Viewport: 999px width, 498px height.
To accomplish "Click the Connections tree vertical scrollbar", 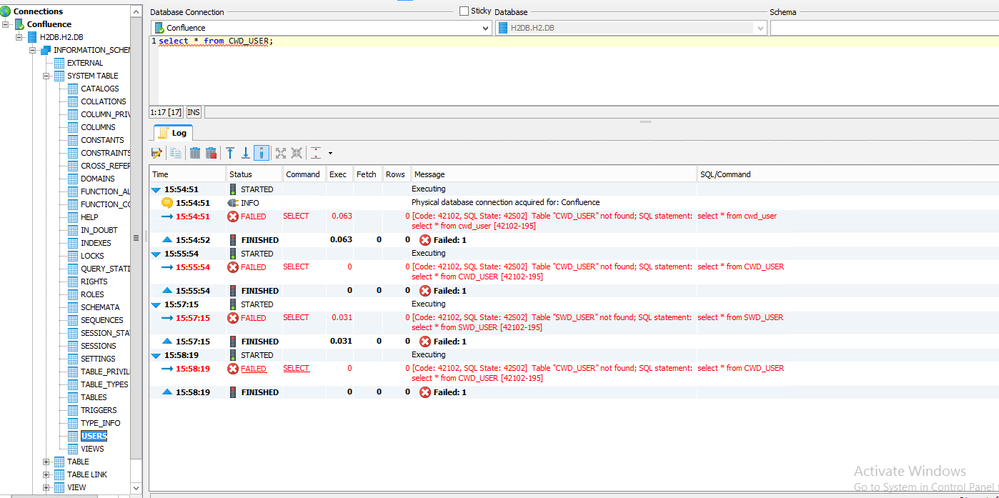I will (136, 250).
